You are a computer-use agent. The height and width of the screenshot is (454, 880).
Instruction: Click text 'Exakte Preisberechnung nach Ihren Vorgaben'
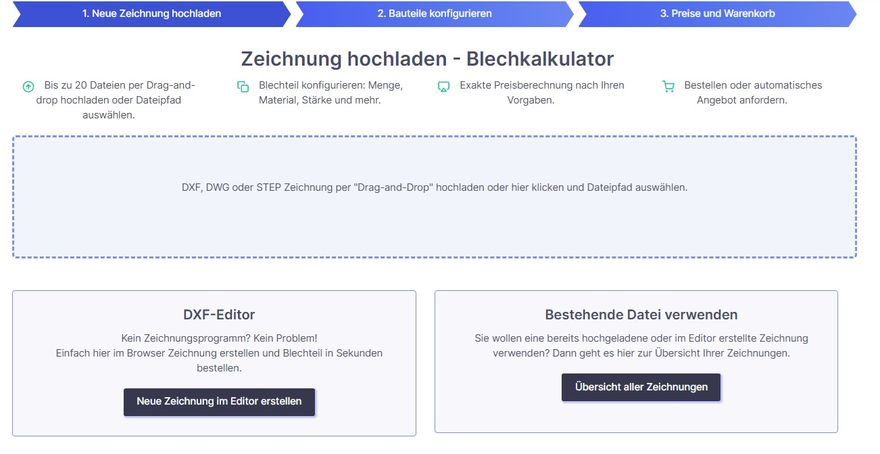542,93
